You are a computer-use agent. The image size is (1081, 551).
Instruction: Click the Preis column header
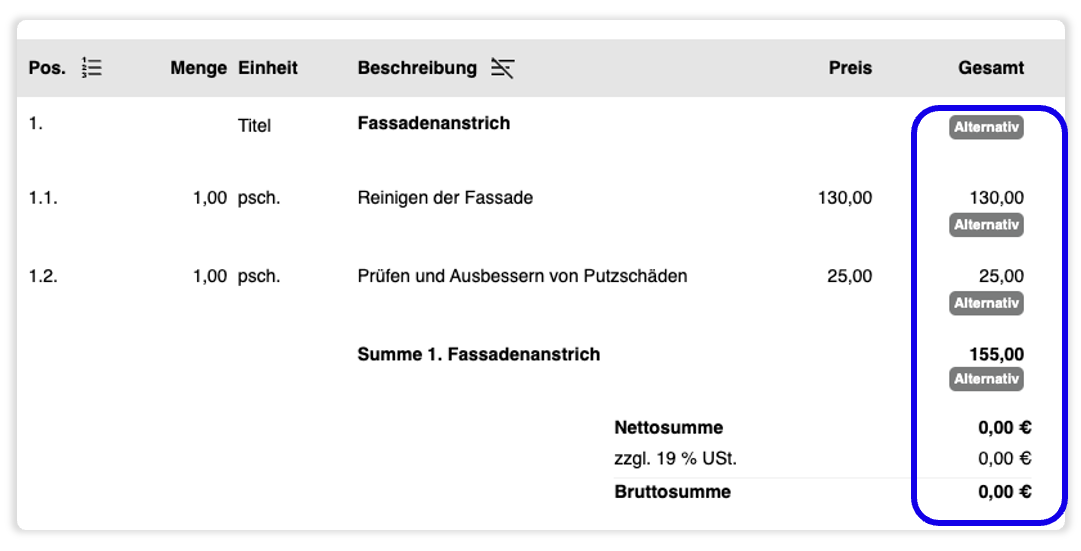click(x=850, y=68)
